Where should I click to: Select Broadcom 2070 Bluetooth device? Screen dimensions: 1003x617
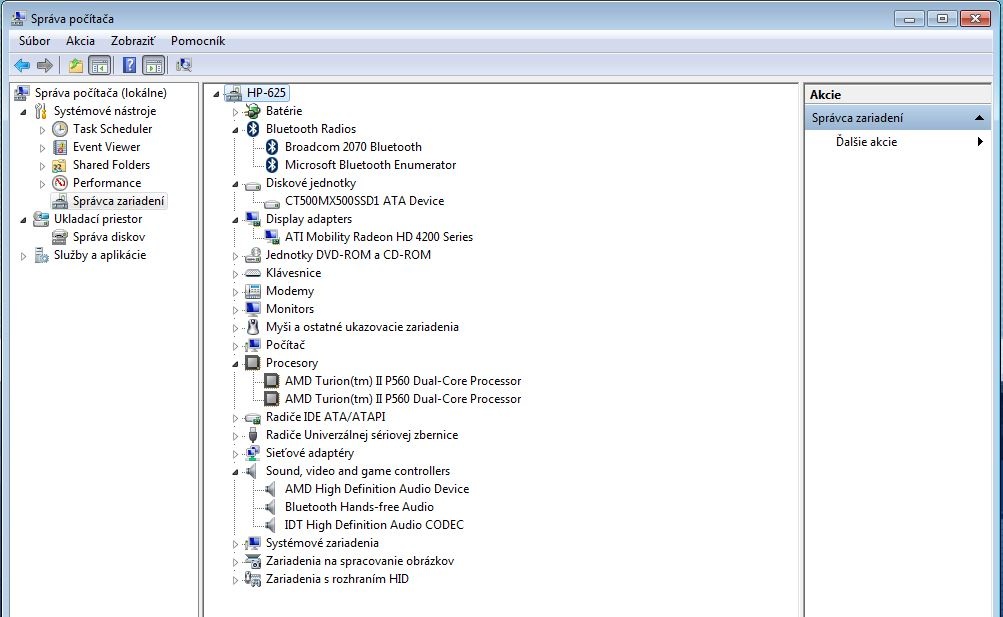[x=352, y=146]
